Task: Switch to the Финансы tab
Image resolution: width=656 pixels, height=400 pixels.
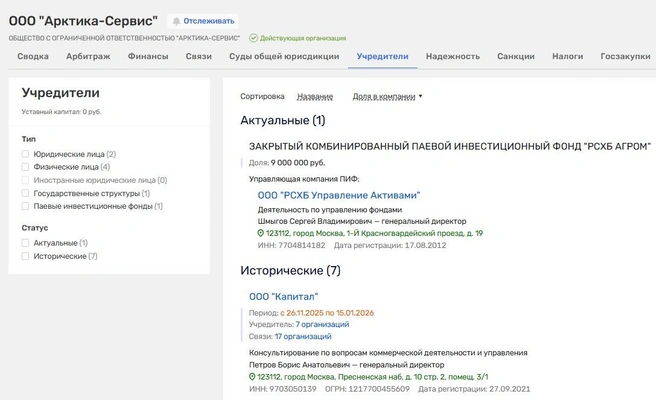Action: [x=148, y=56]
